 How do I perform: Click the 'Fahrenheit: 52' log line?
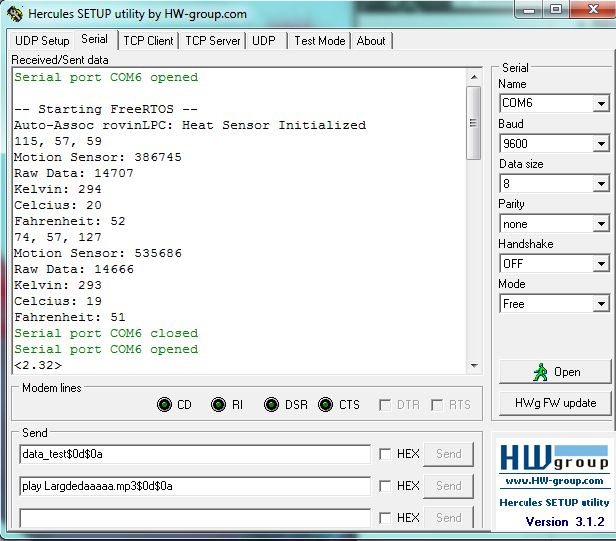70,221
